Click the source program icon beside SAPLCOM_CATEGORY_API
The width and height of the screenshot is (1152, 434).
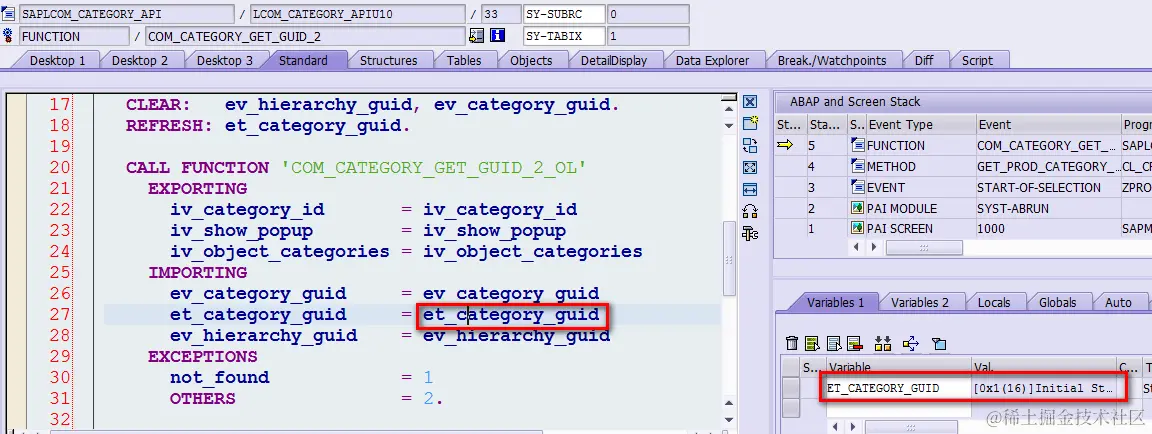pyautogui.click(x=8, y=14)
